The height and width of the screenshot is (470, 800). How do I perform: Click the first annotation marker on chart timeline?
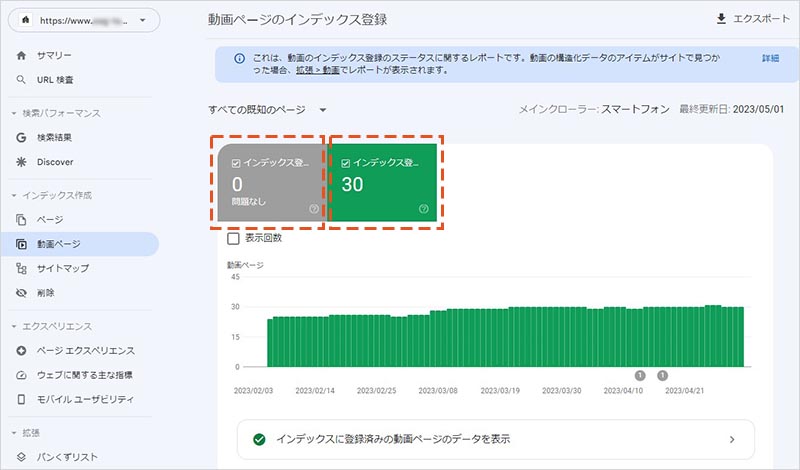click(639, 375)
